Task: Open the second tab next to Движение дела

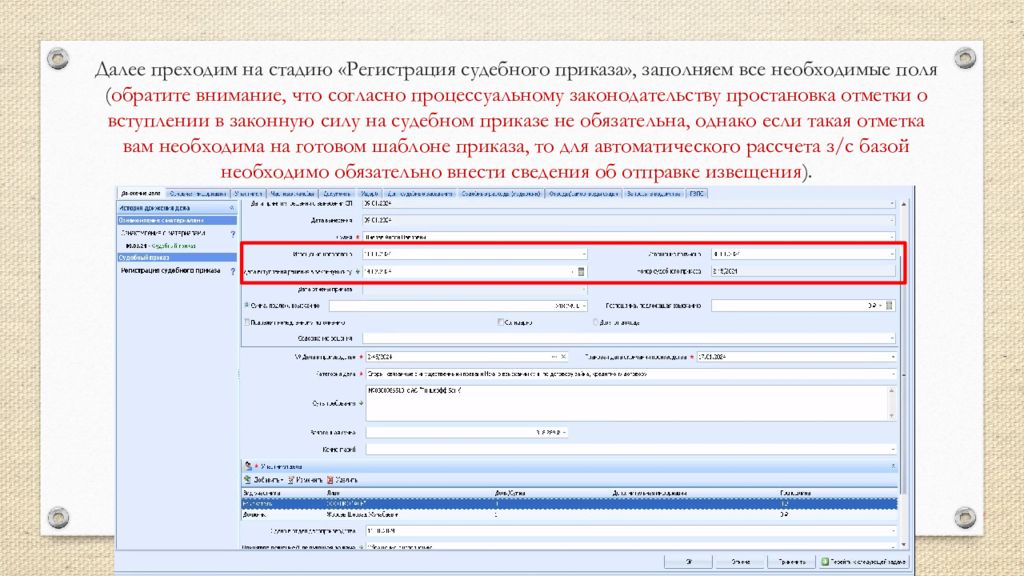Action: click(198, 194)
